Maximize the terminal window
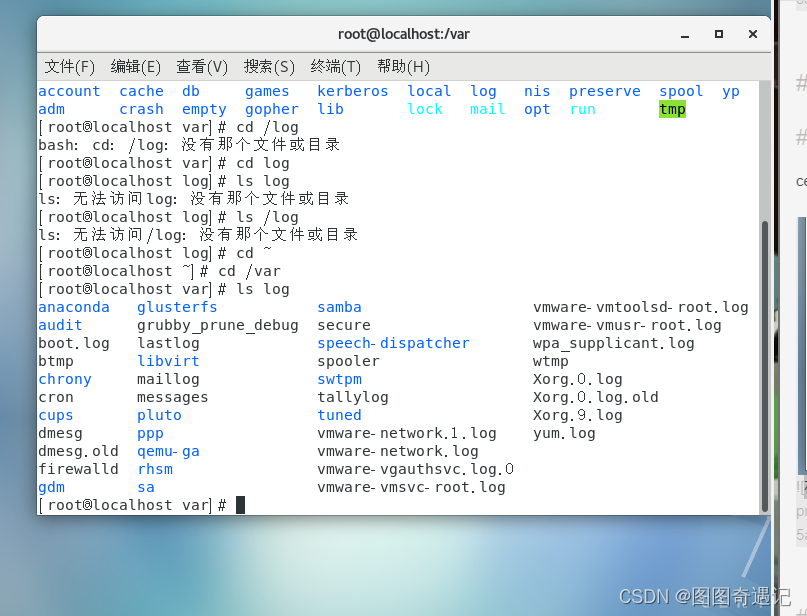This screenshot has height=616, width=807. [718, 34]
